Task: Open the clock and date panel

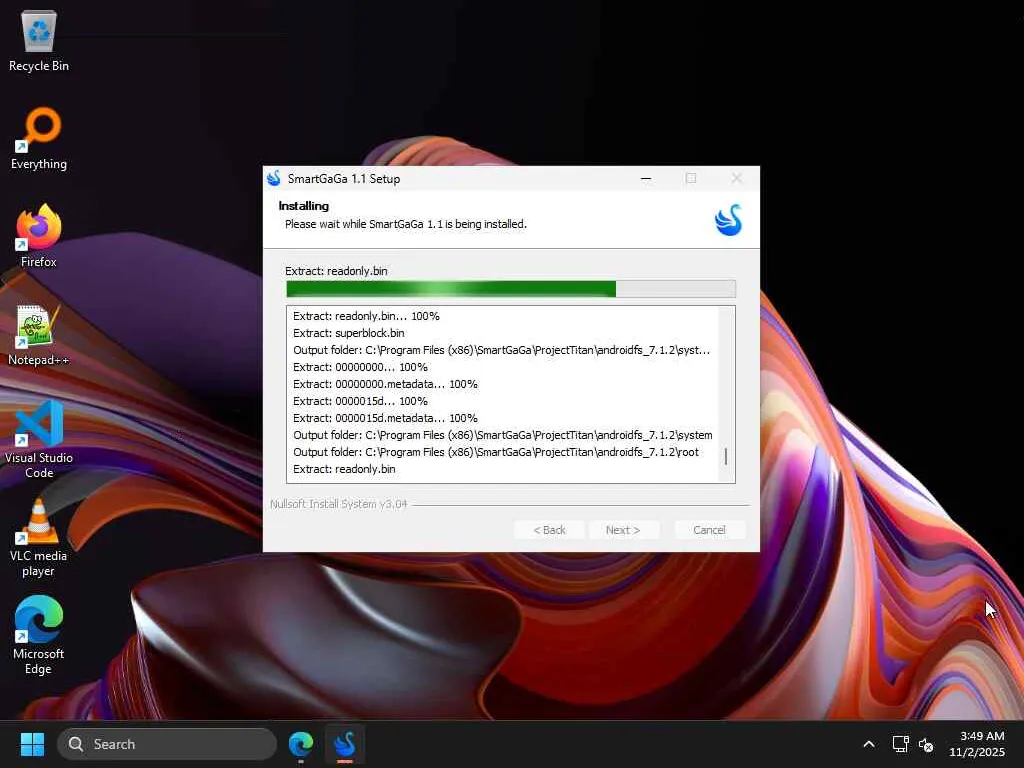Action: pyautogui.click(x=977, y=744)
